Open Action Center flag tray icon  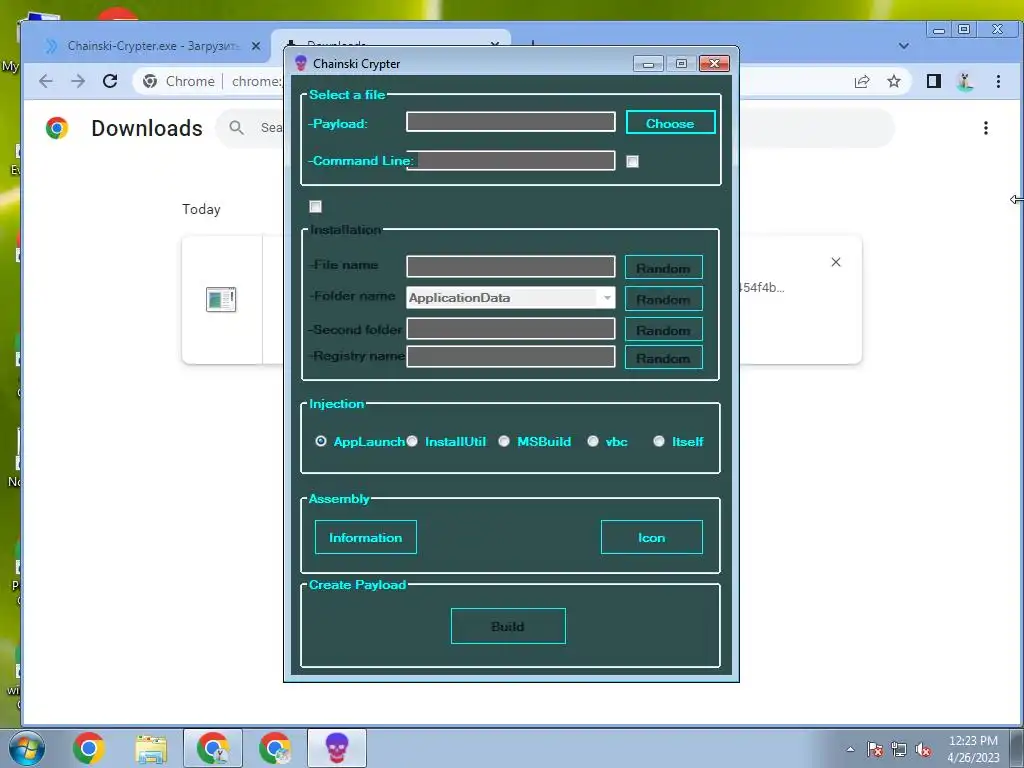[875, 749]
